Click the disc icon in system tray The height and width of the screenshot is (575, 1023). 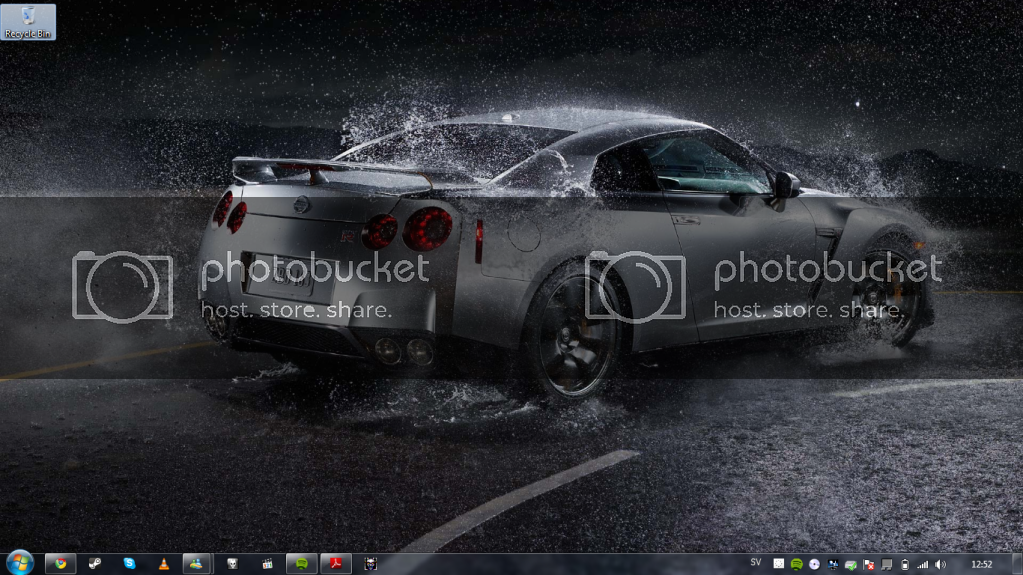(815, 564)
